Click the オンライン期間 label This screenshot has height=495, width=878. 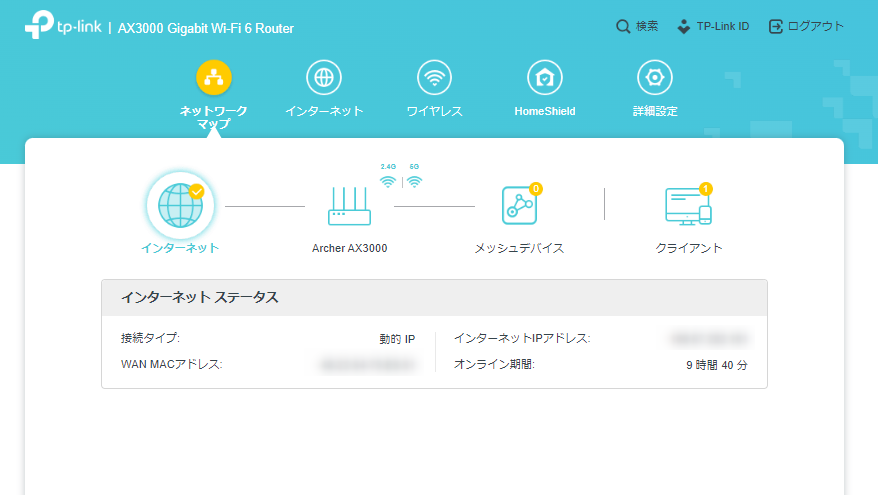click(x=494, y=365)
